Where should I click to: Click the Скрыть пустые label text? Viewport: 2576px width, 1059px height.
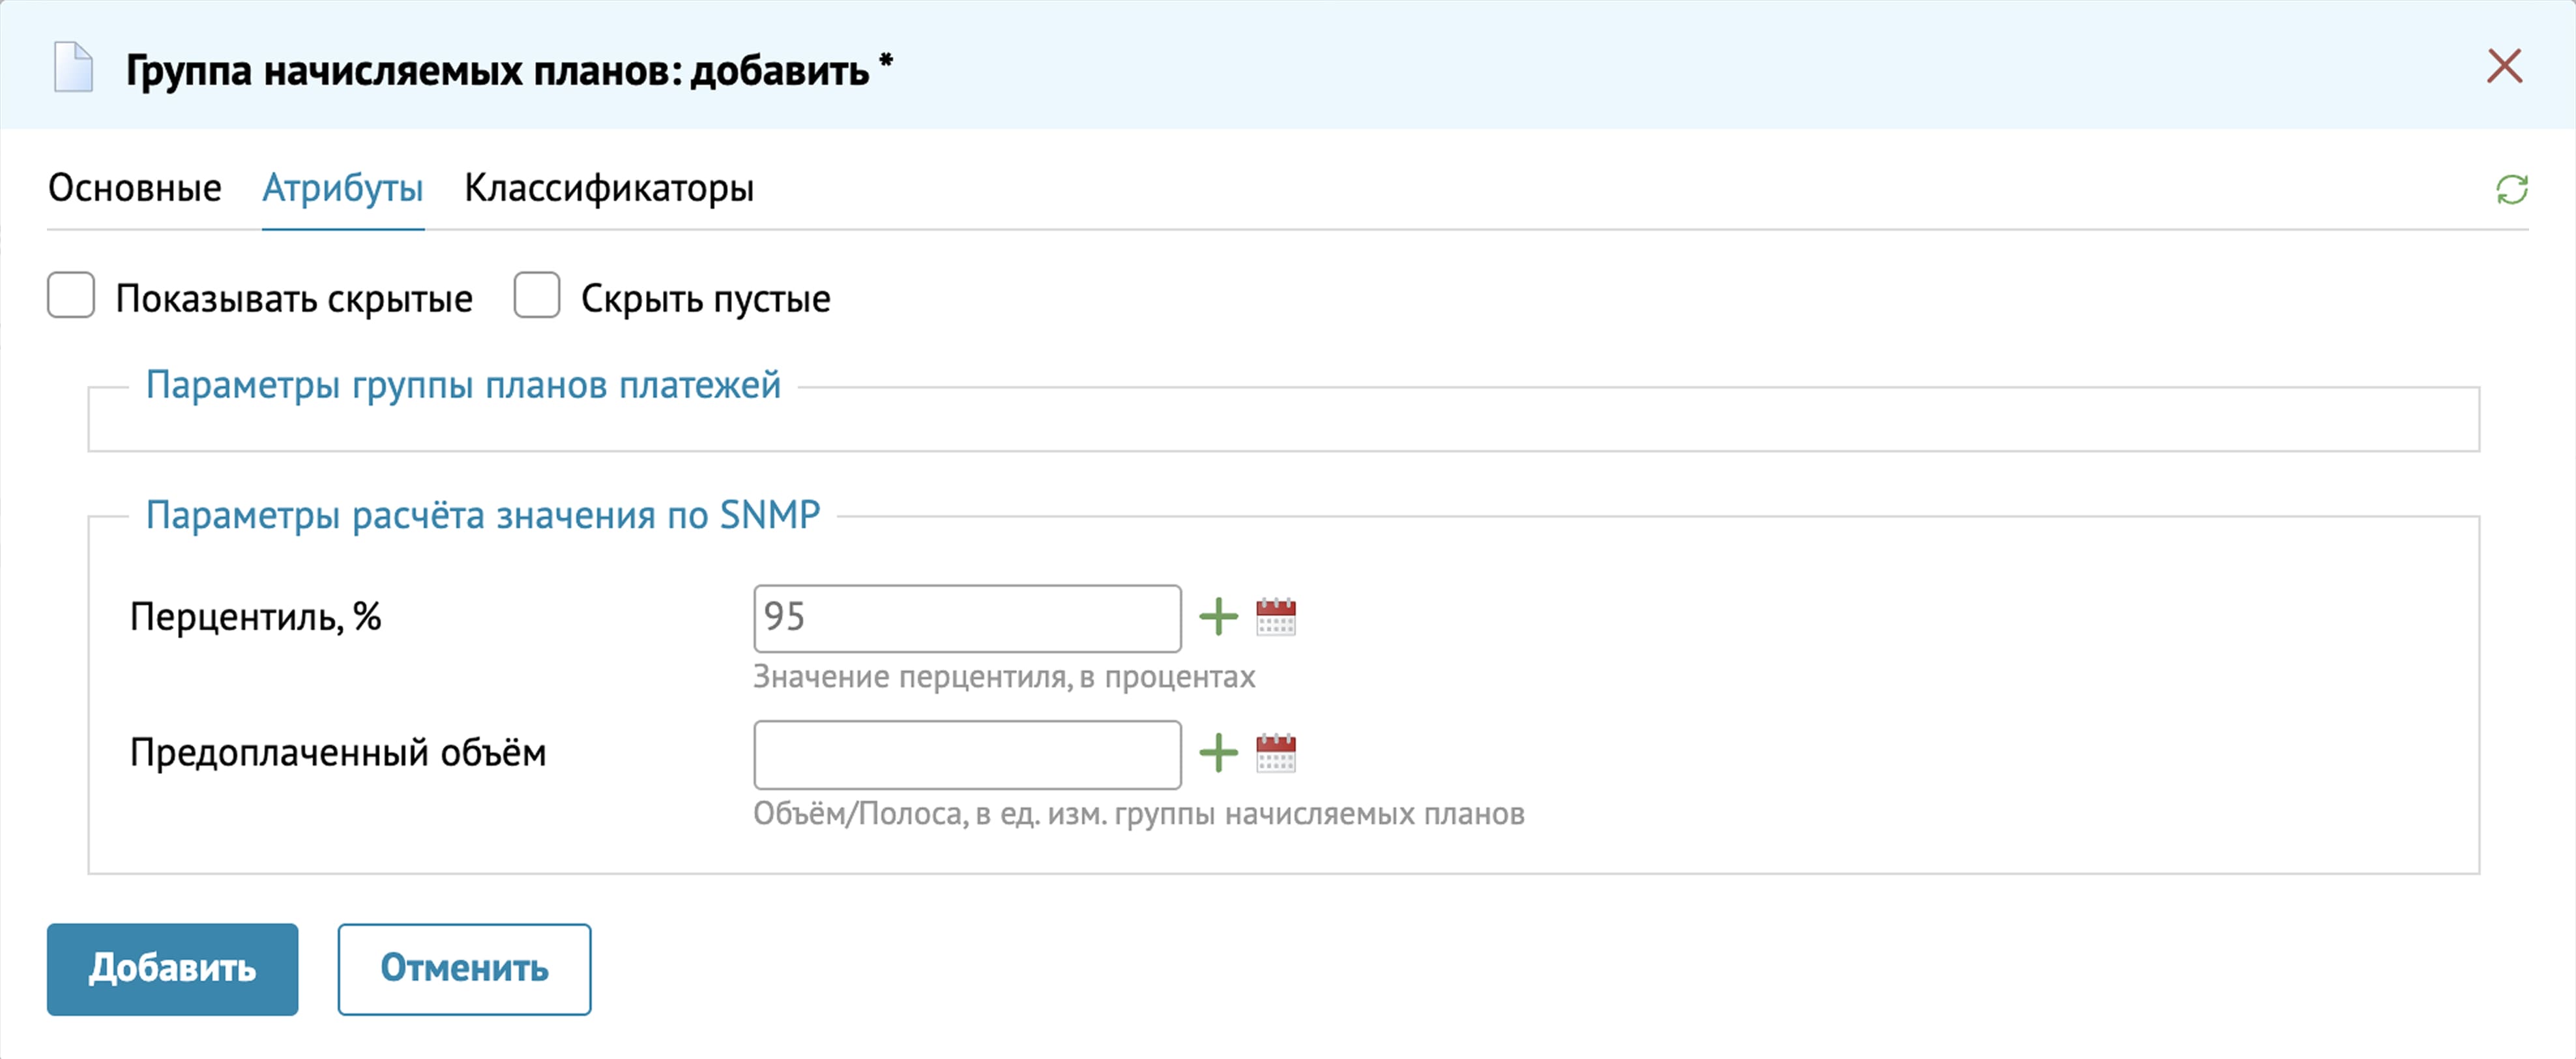point(705,299)
